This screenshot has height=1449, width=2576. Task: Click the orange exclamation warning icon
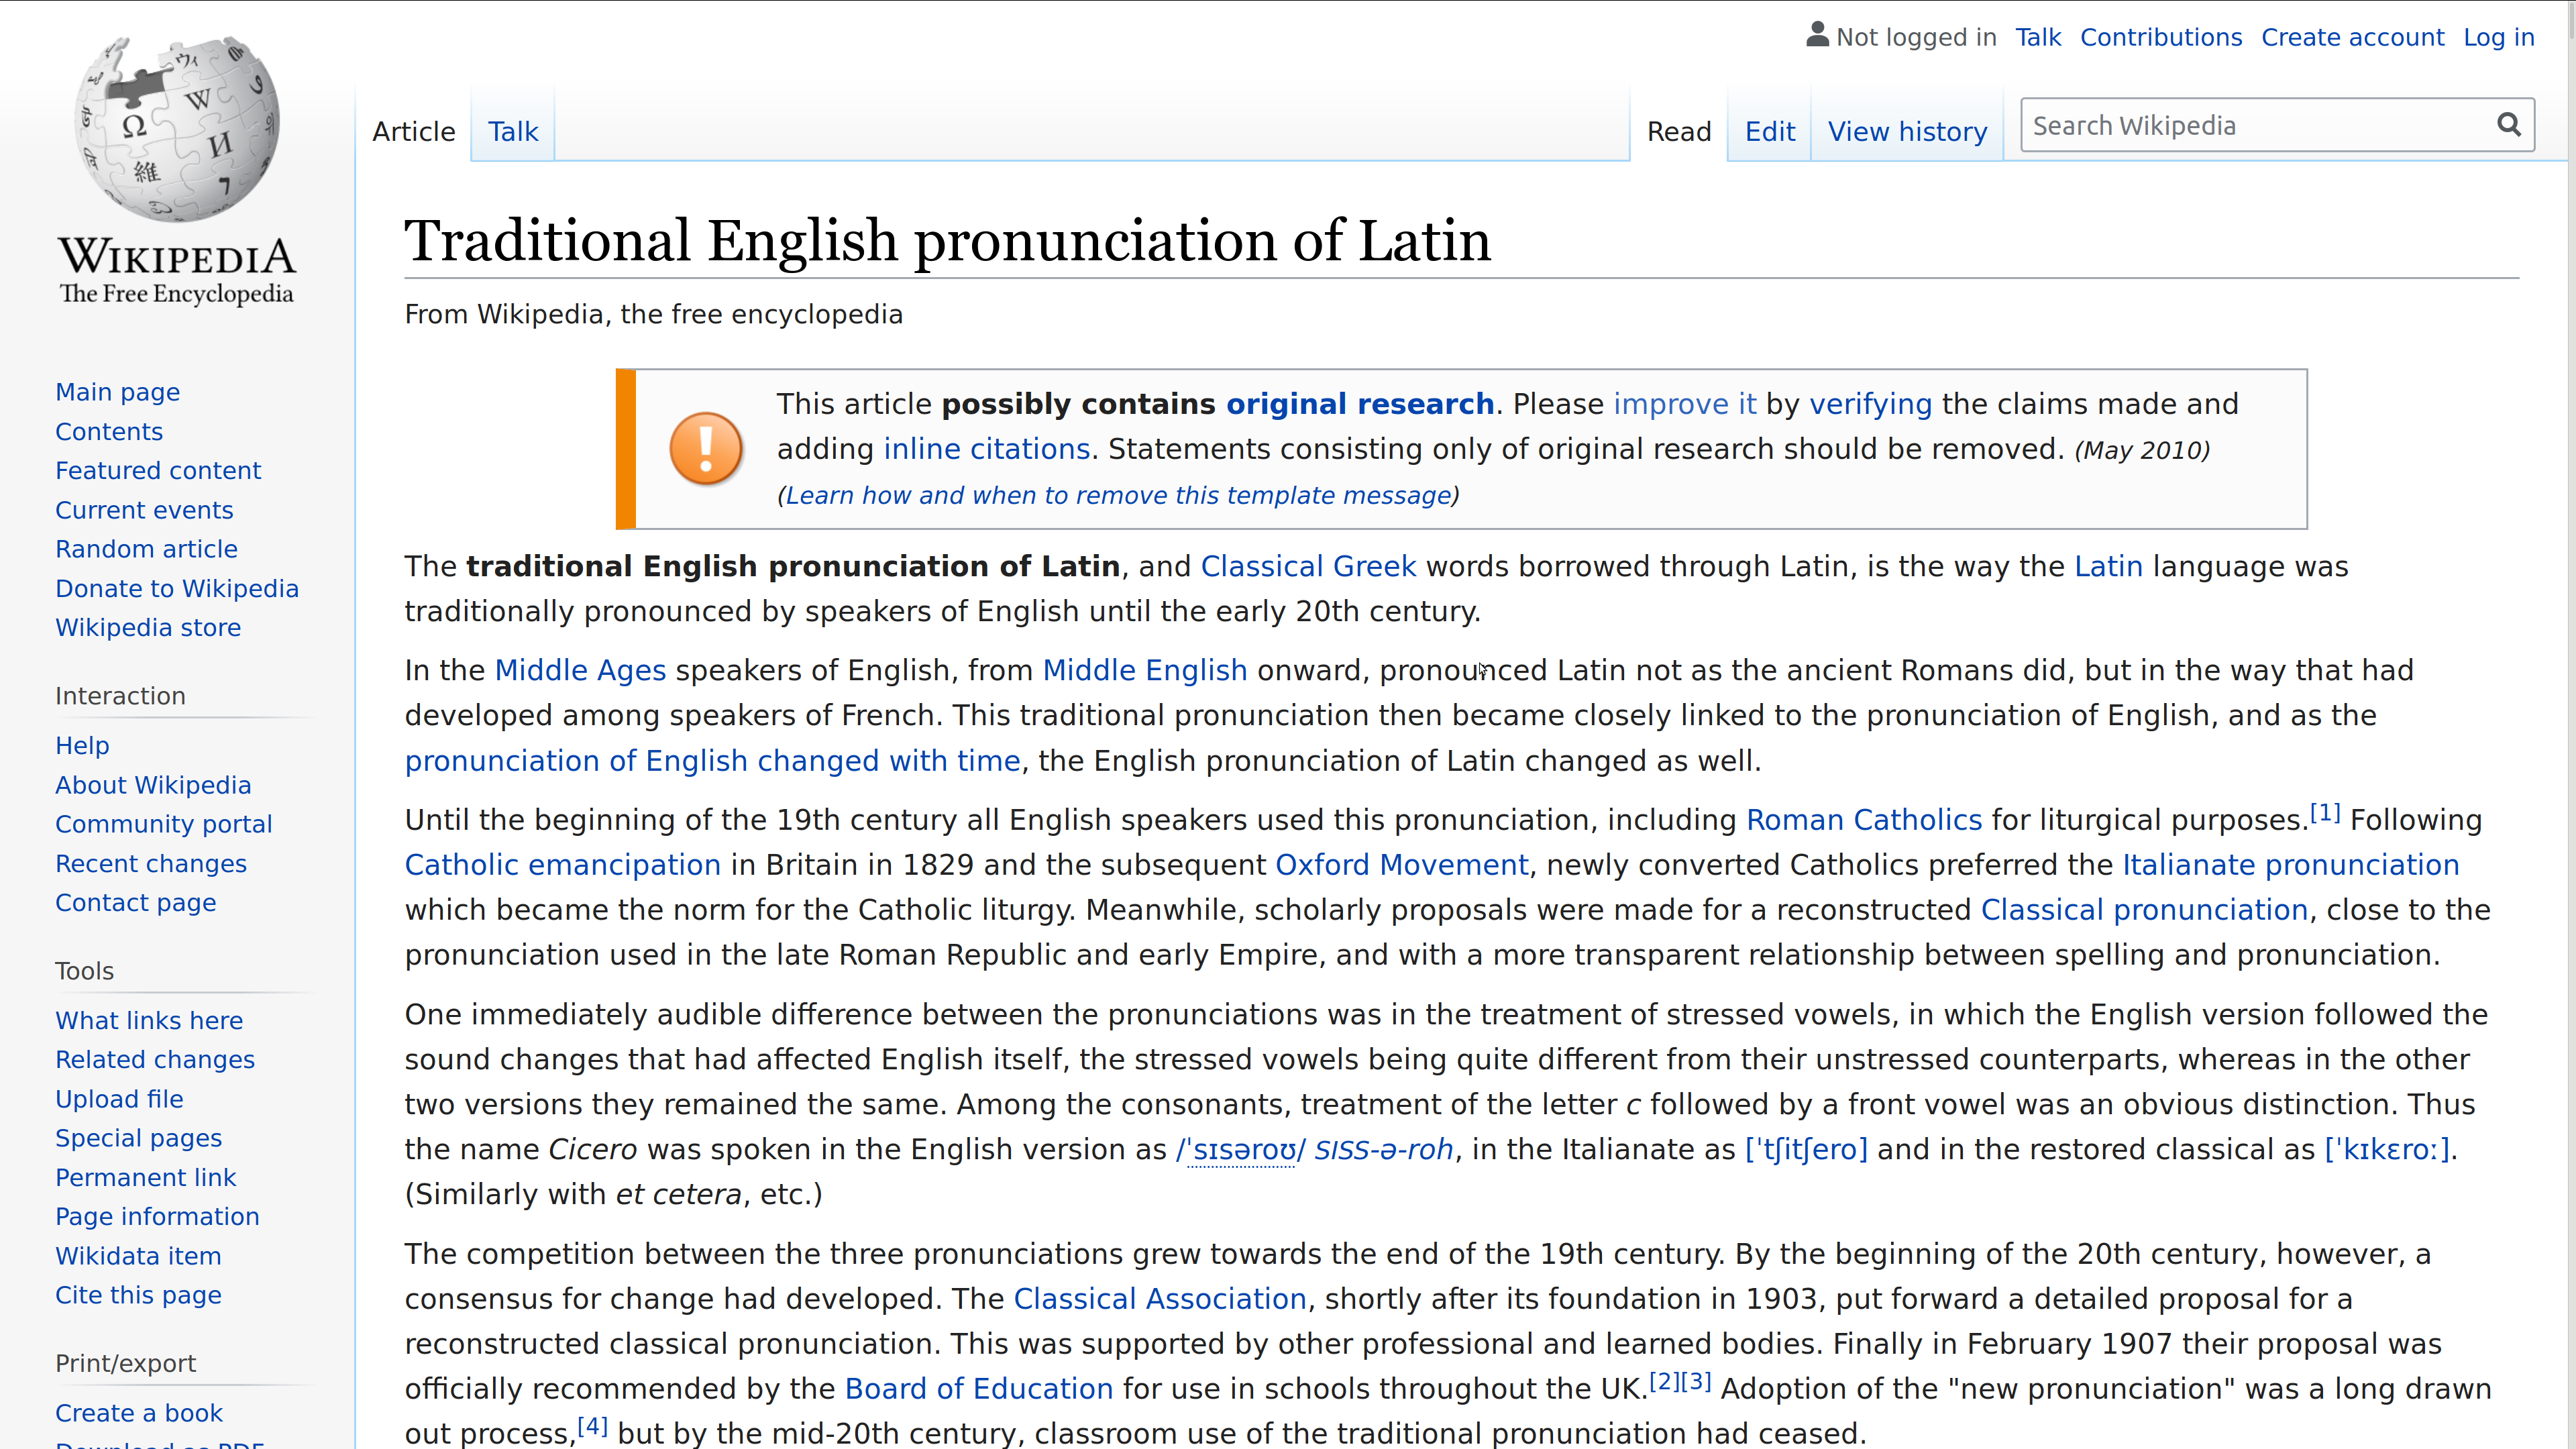click(706, 449)
